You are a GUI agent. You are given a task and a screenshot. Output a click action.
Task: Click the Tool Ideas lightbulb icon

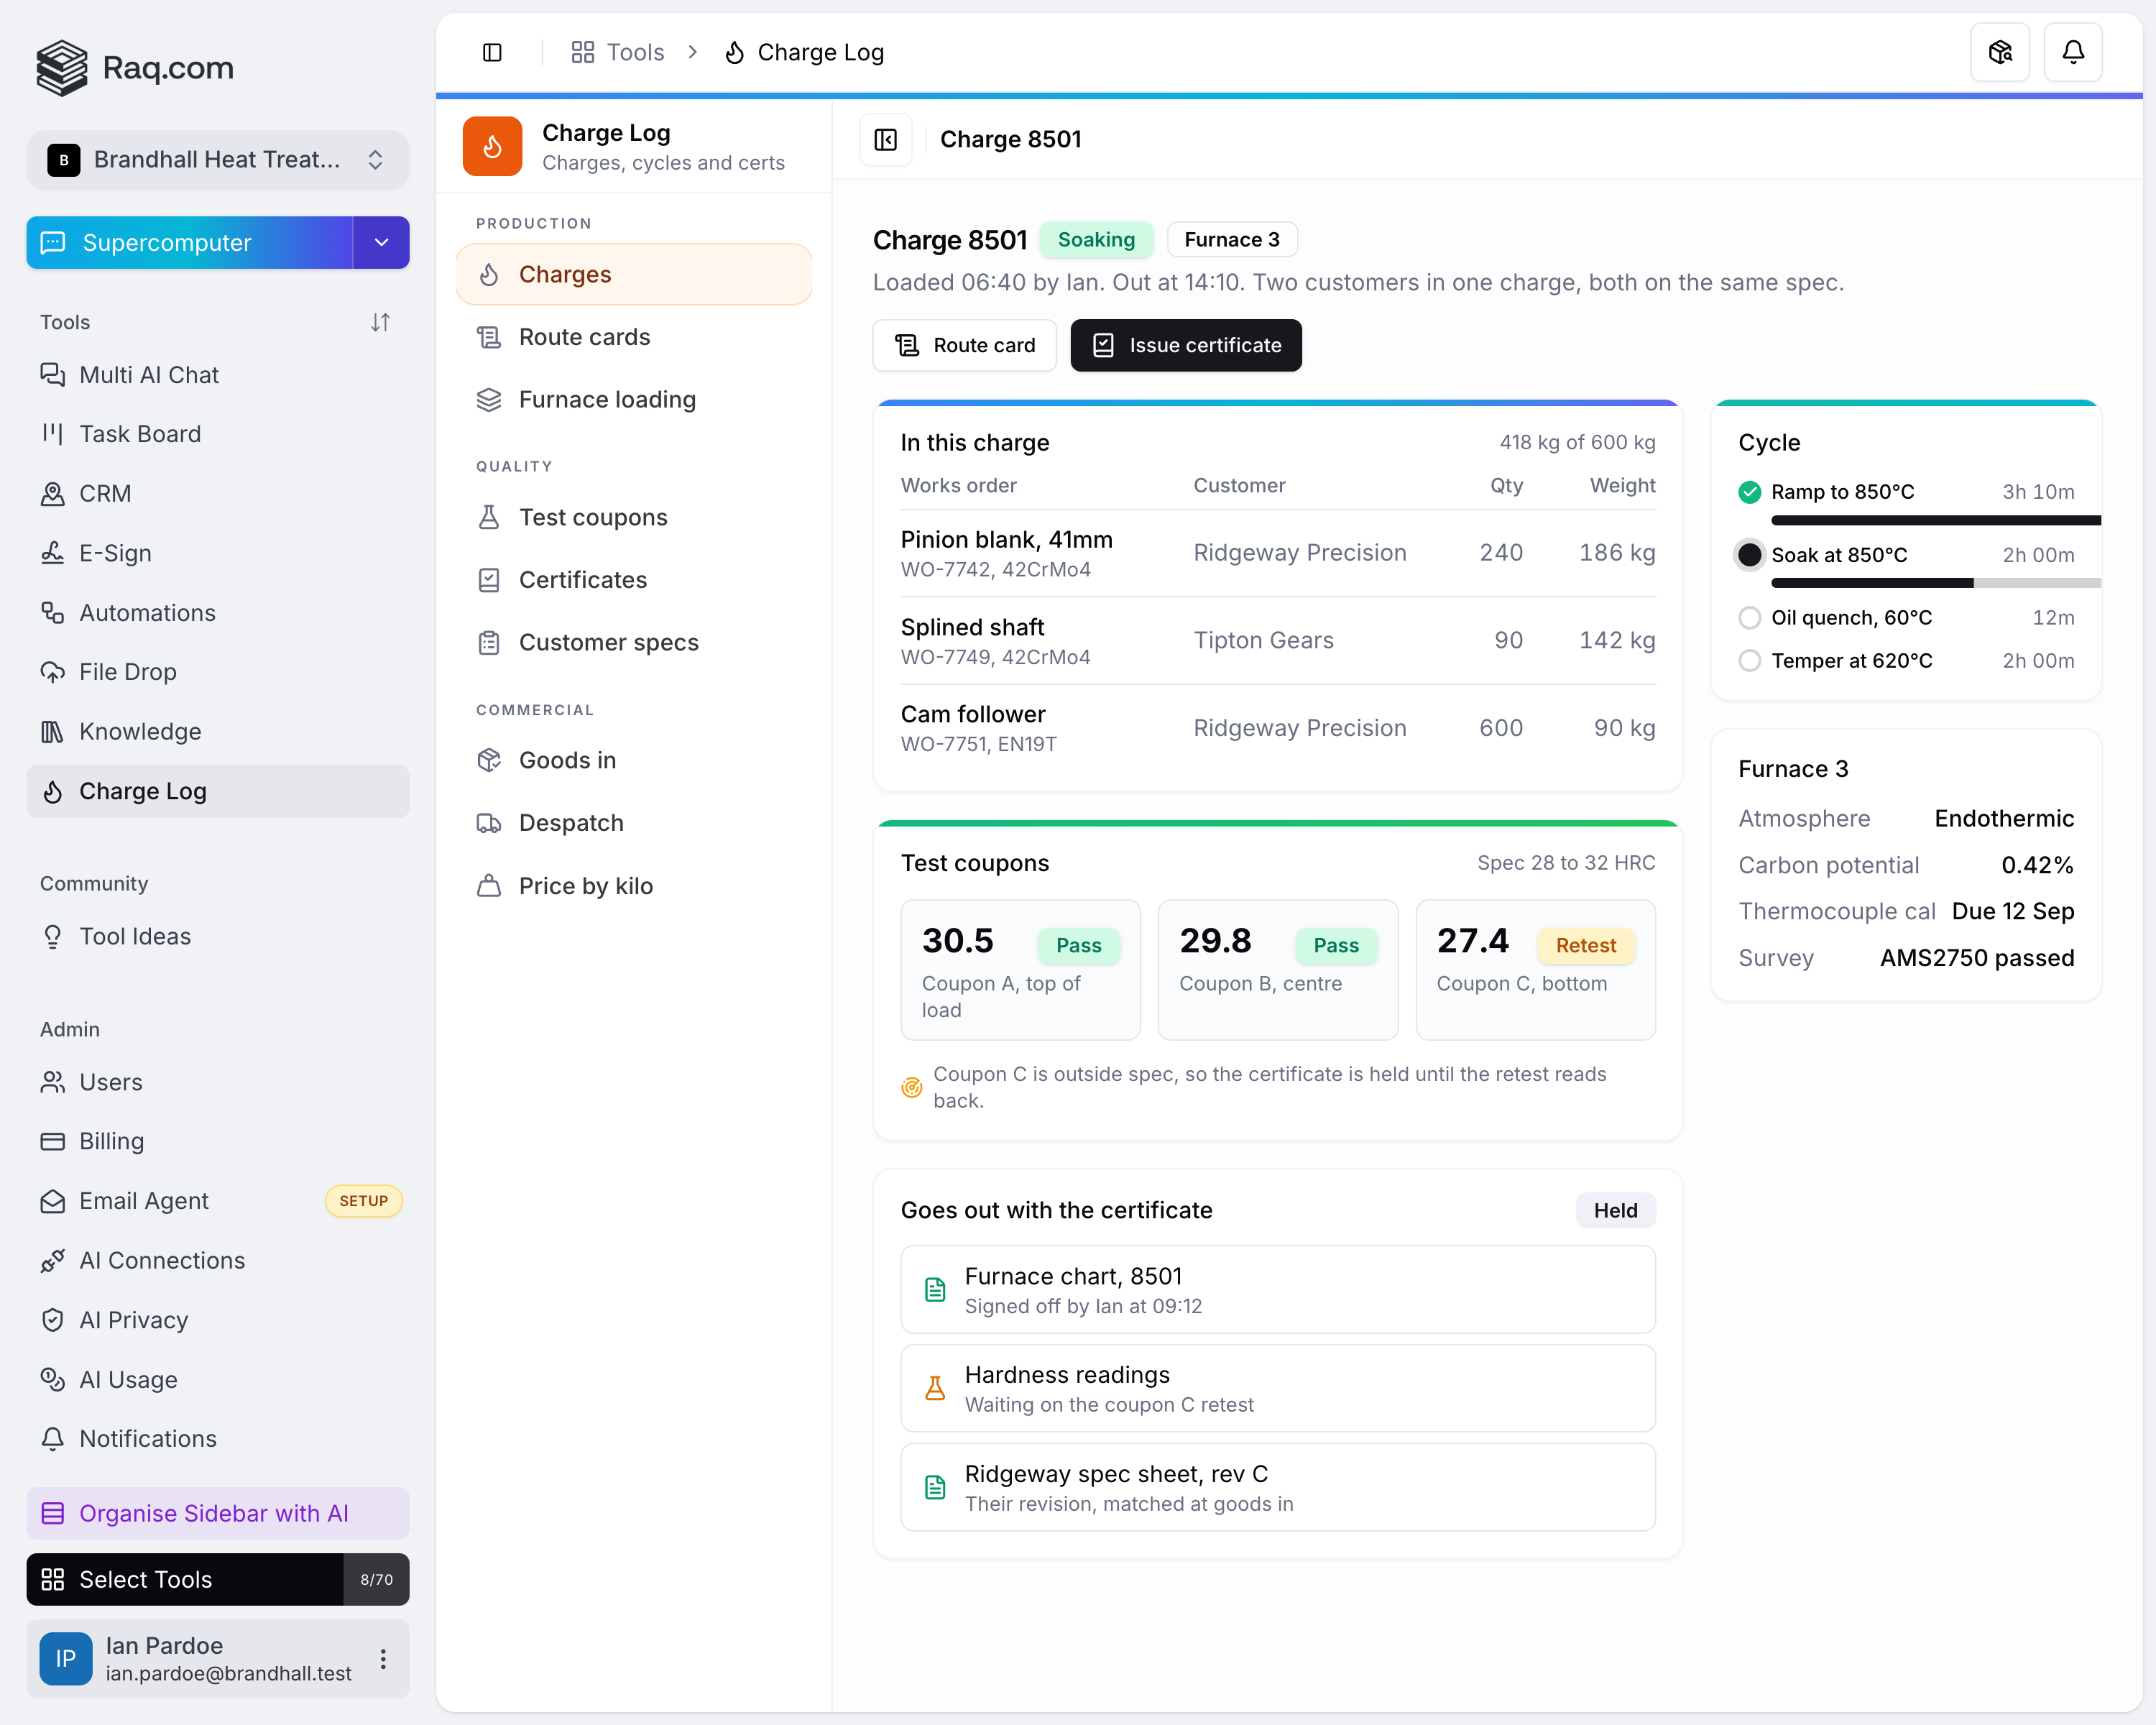(53, 937)
